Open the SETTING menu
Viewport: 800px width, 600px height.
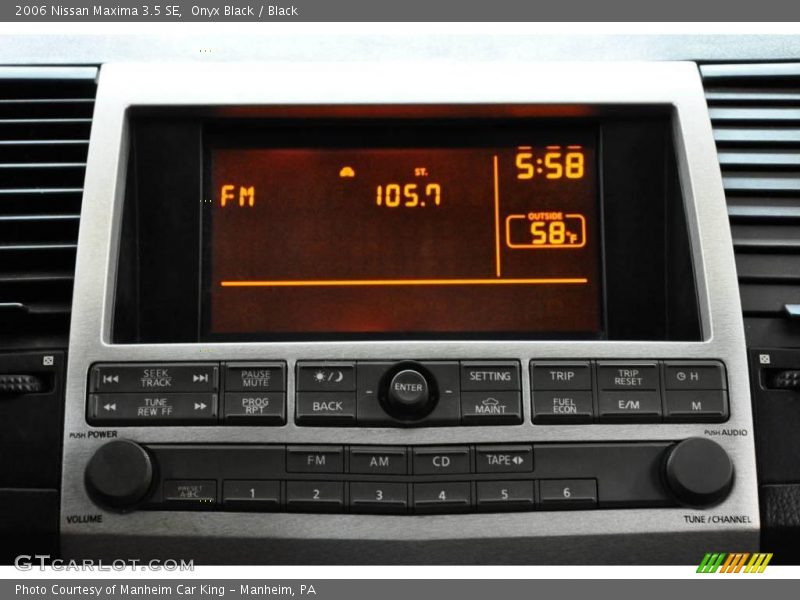click(490, 378)
